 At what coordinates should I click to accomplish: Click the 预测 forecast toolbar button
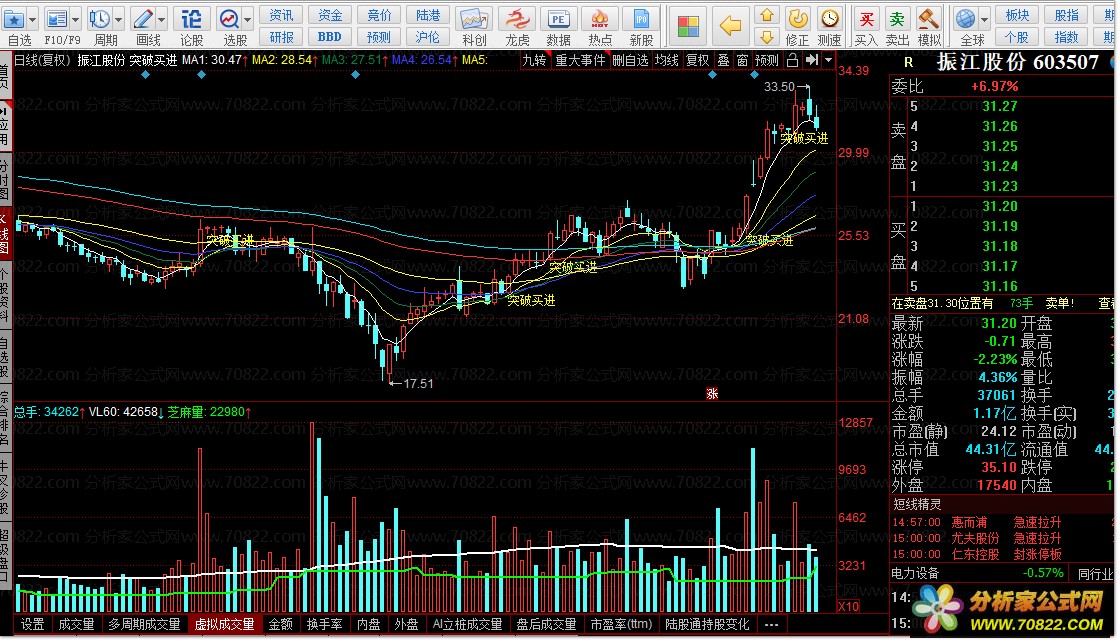tap(379, 36)
